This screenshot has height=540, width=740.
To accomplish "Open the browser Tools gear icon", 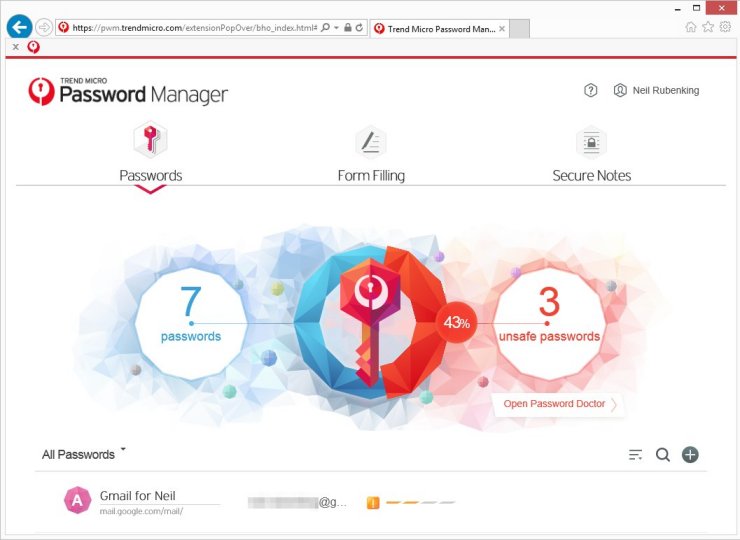I will pyautogui.click(x=725, y=27).
